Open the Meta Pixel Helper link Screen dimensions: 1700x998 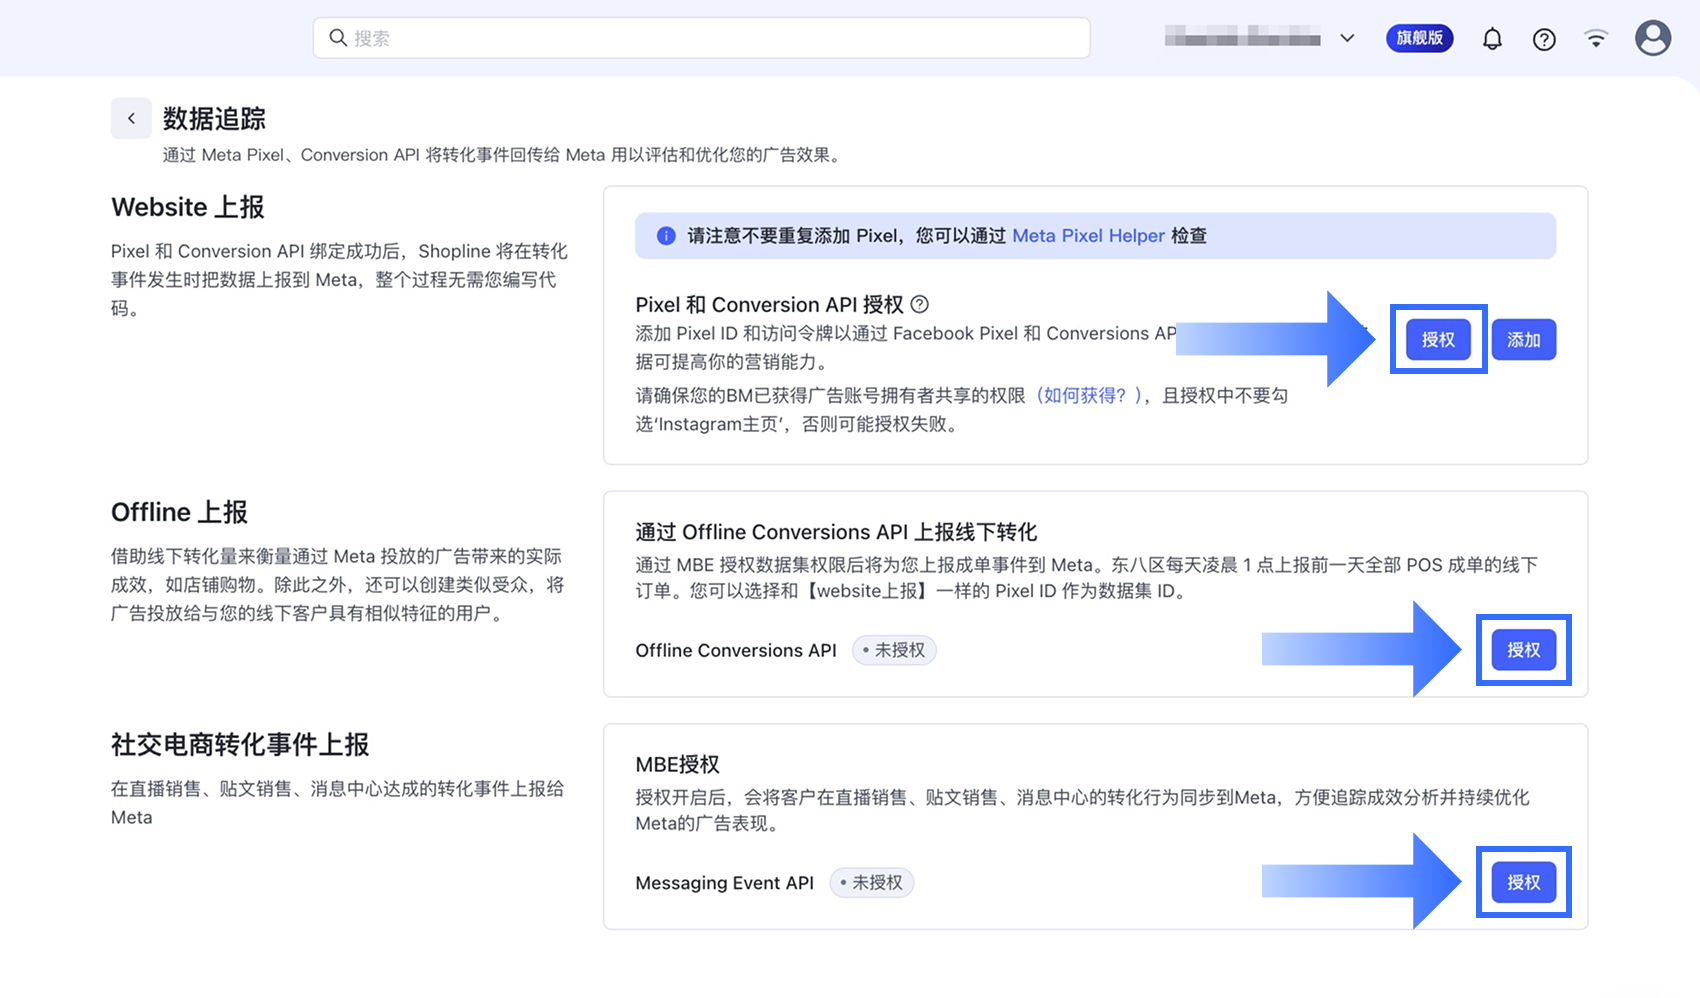coord(1088,236)
